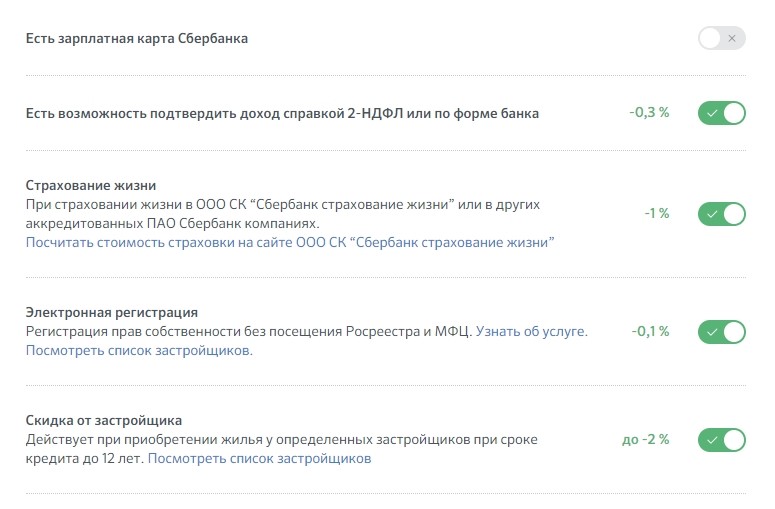Open Посмотреть список застройщиков under Электронная регистрация
The image size is (775, 509).
[139, 350]
